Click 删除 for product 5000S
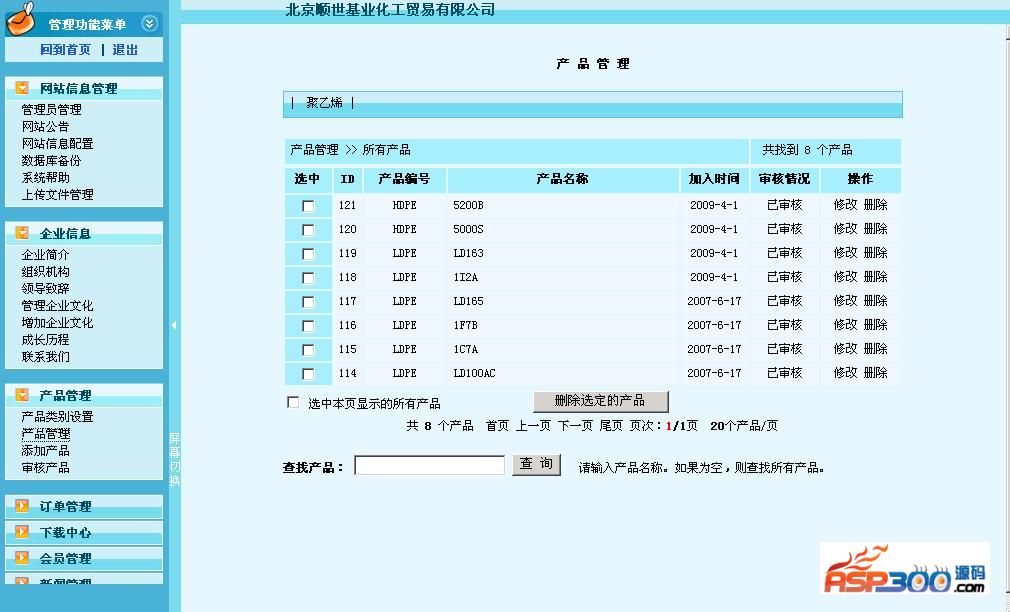This screenshot has width=1010, height=612. tap(875, 229)
